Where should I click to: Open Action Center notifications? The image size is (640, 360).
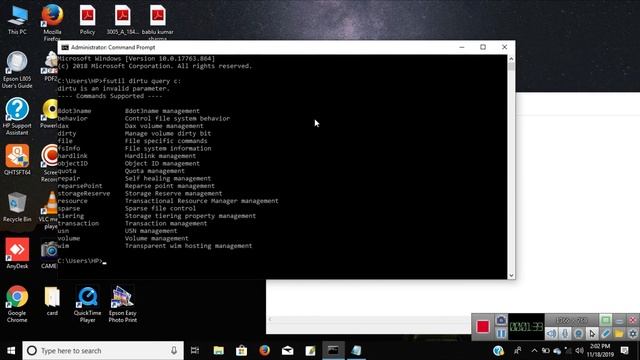(x=624, y=351)
